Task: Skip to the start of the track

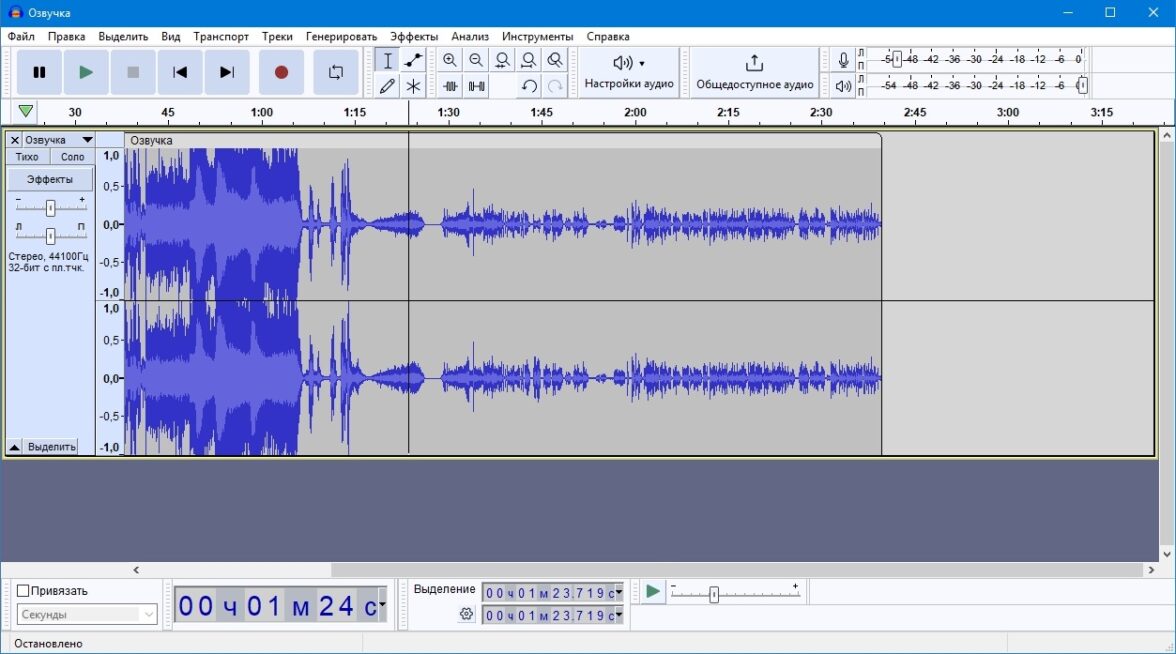Action: point(180,72)
